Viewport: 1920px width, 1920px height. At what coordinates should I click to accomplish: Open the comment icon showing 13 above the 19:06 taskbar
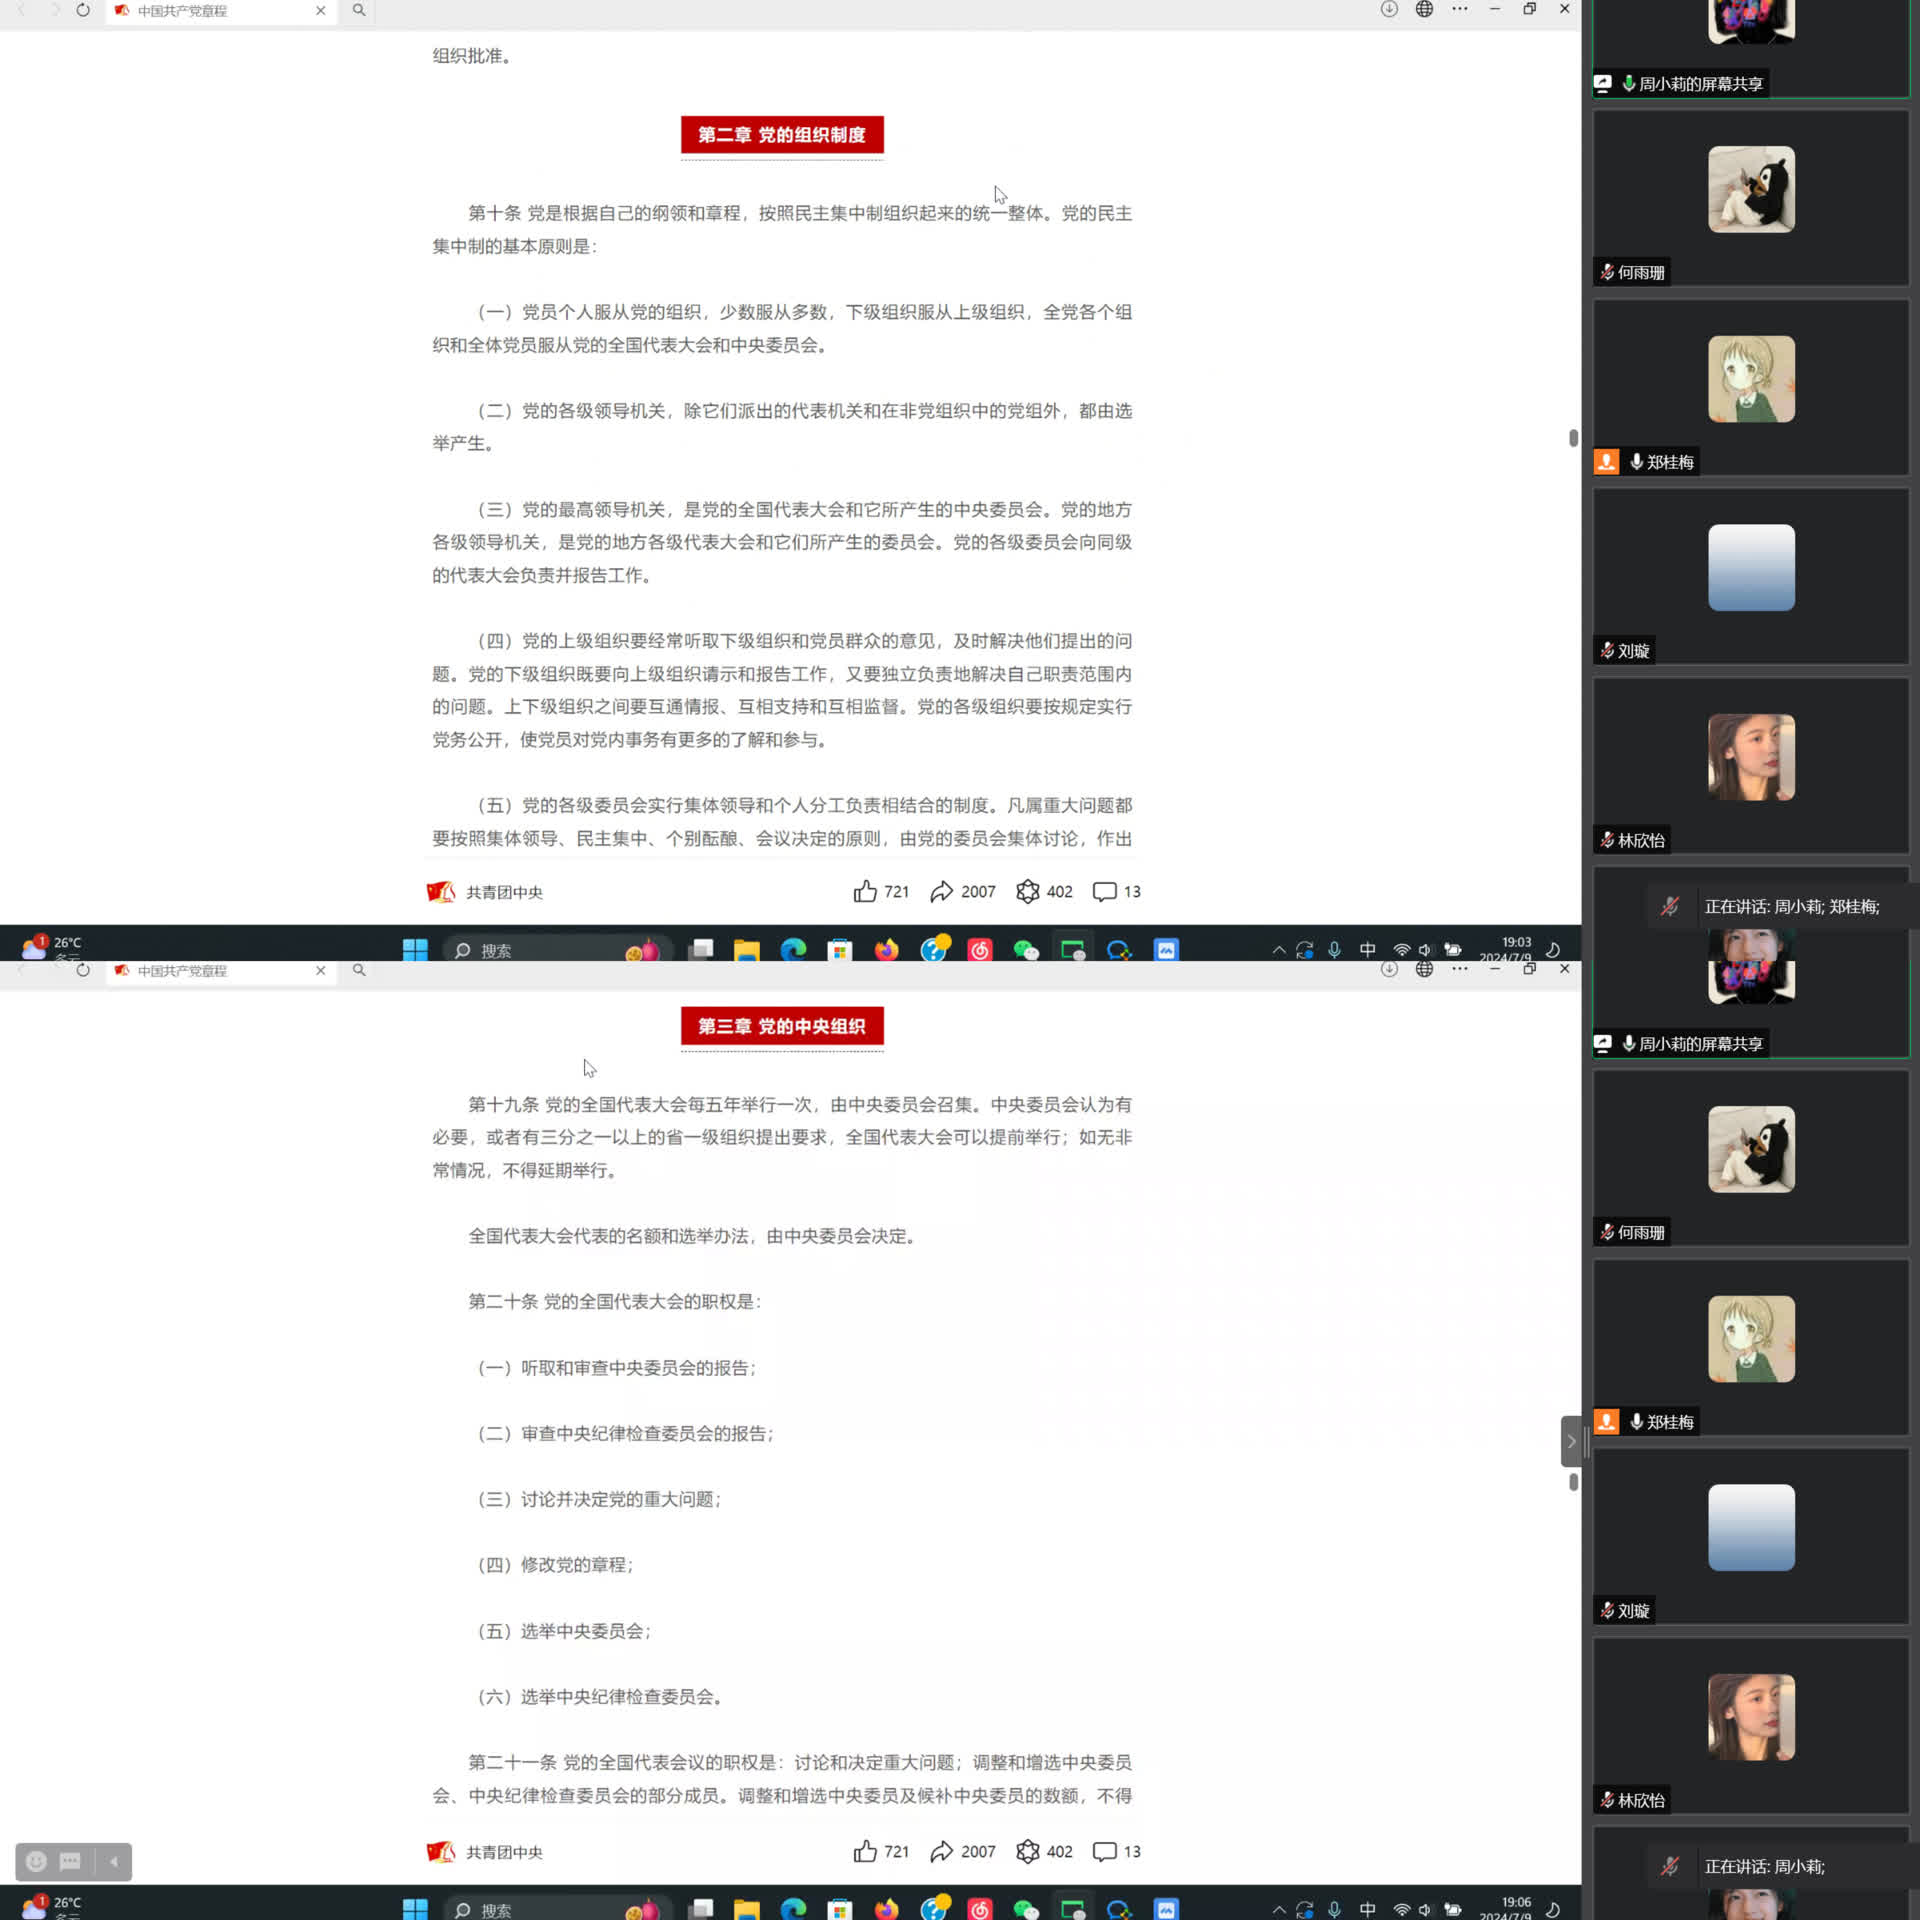coord(1104,1851)
